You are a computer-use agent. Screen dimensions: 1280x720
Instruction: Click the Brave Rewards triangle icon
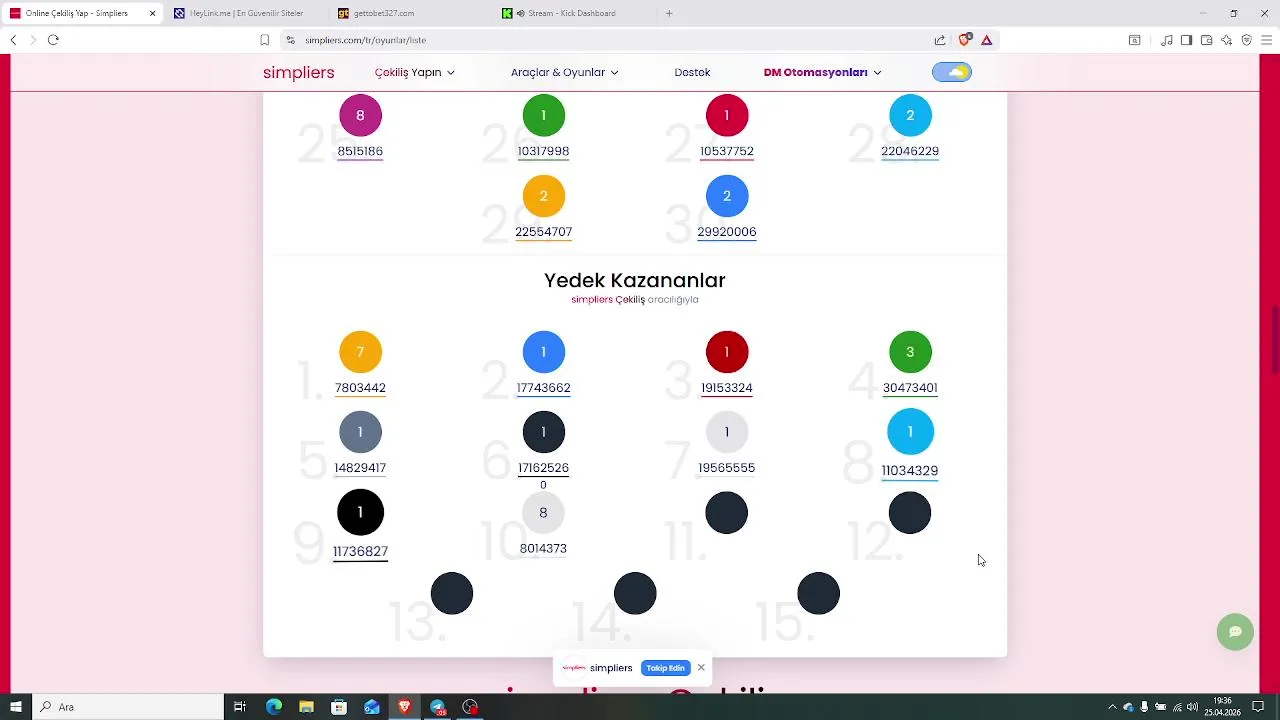(986, 40)
